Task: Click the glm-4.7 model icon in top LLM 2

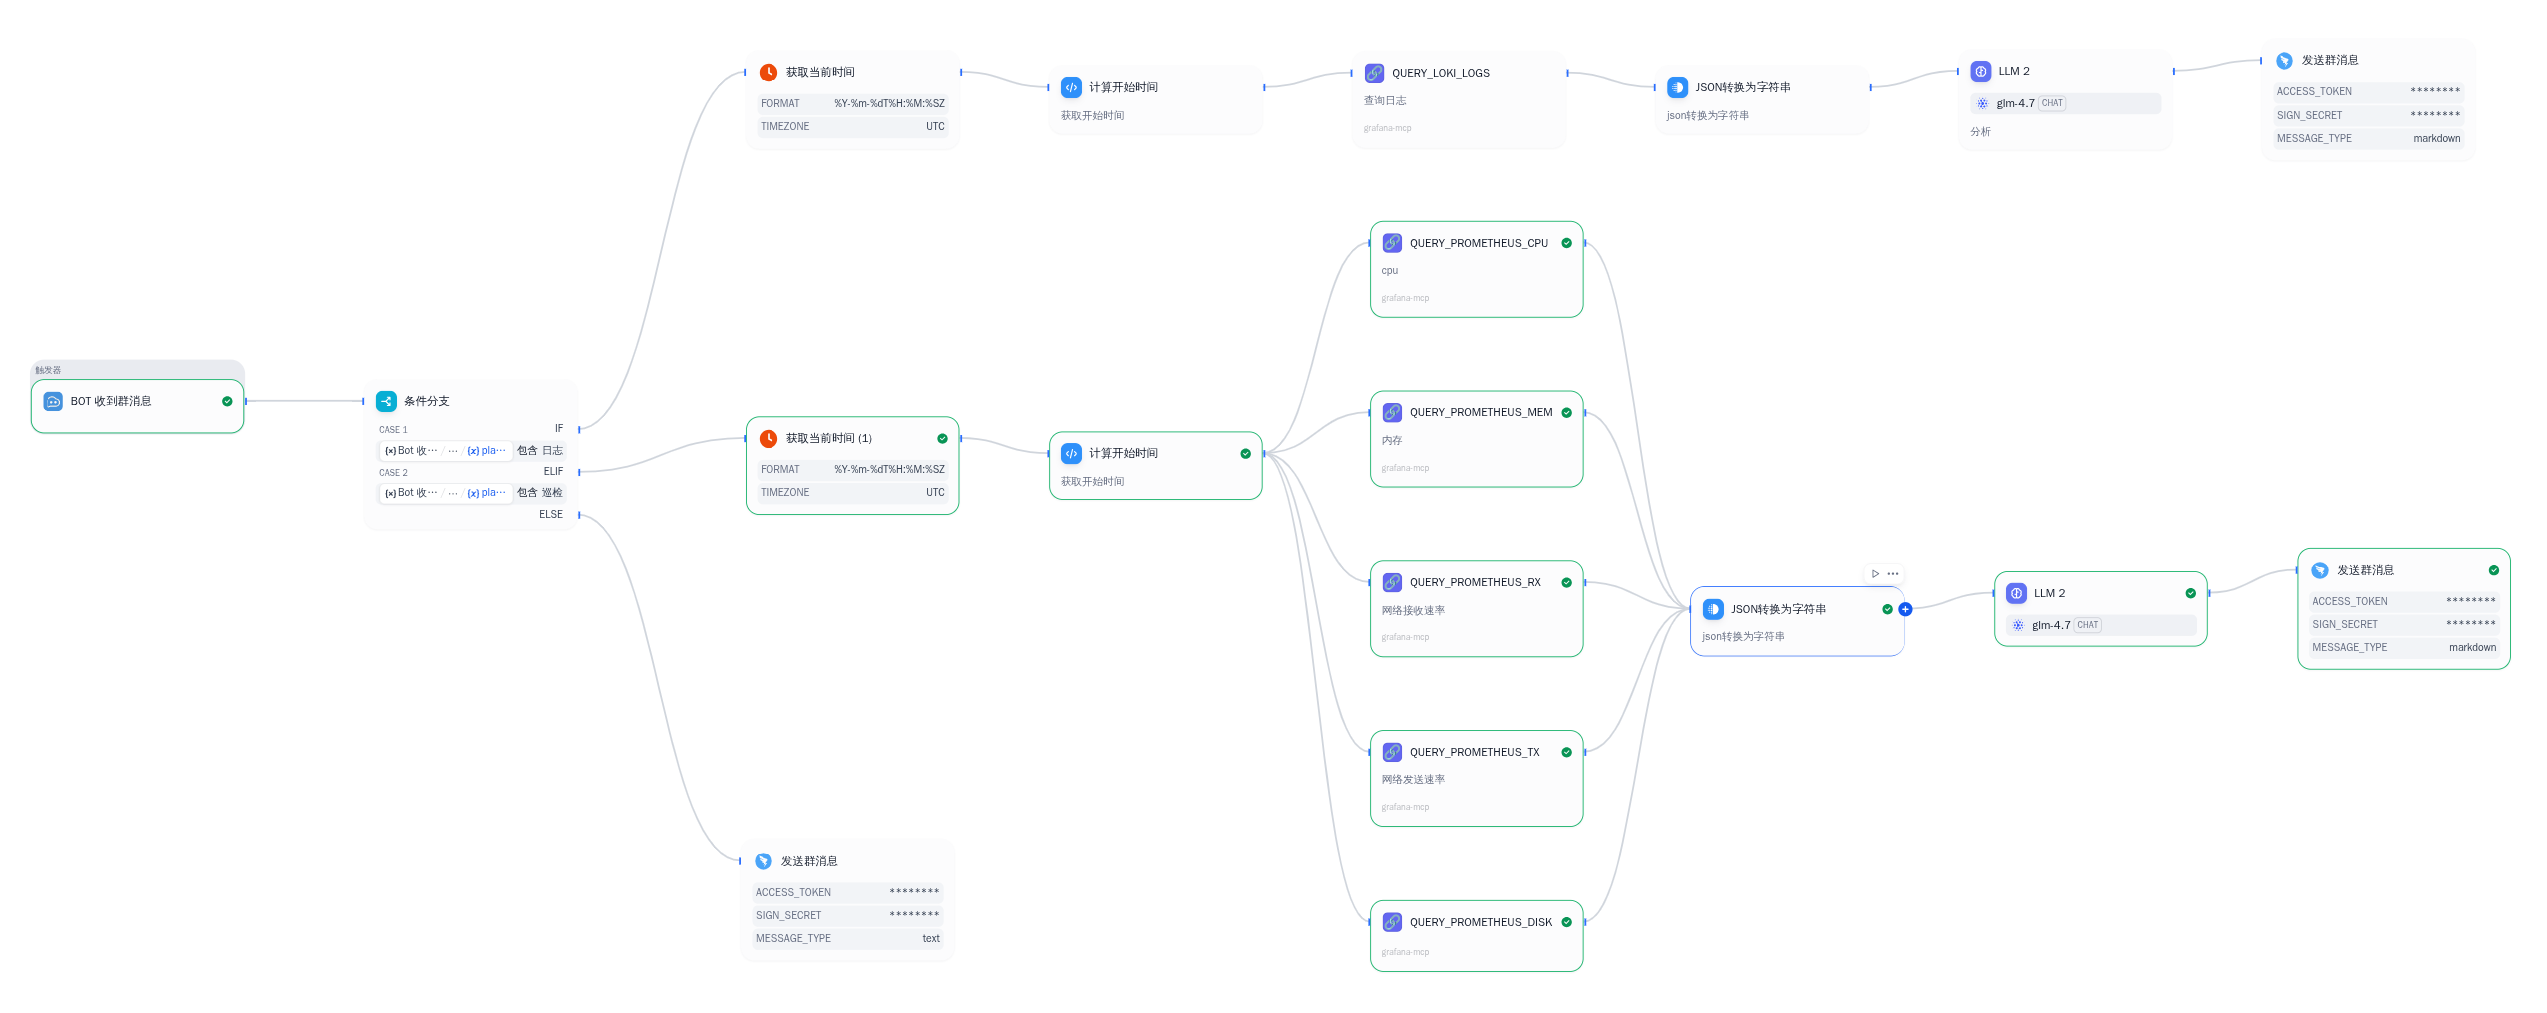Action: (x=1982, y=103)
